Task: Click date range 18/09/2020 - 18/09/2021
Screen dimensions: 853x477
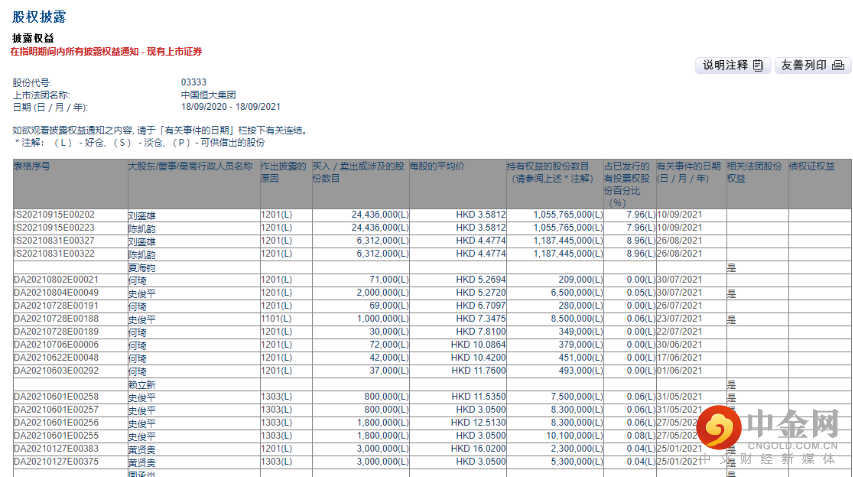Action: 231,107
